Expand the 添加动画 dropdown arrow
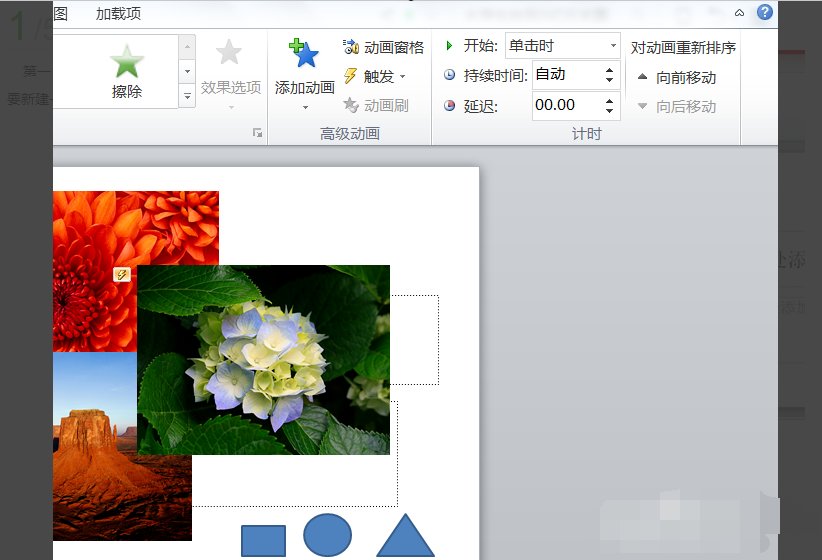Viewport: 822px width, 560px height. click(305, 107)
